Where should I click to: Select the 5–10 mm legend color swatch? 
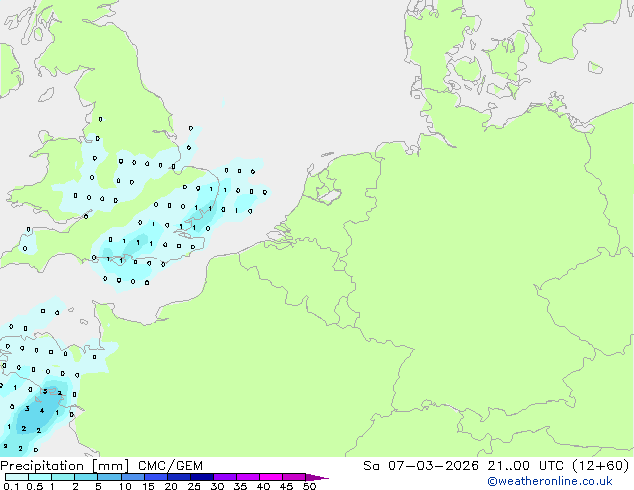[109, 477]
